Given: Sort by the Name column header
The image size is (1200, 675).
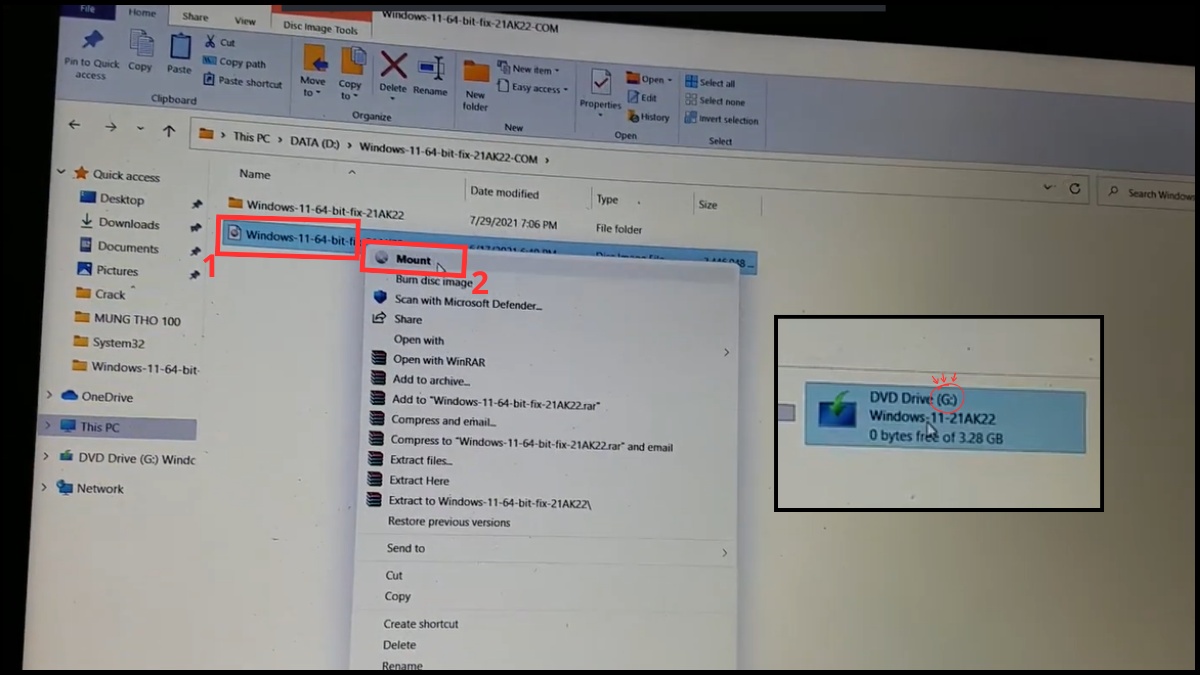Looking at the screenshot, I should [x=255, y=174].
